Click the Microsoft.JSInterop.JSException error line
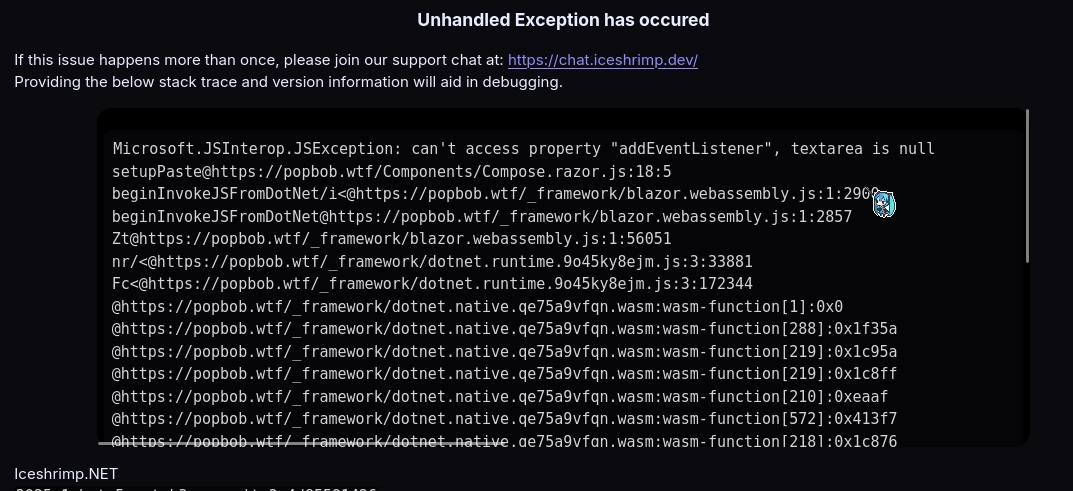Image resolution: width=1073 pixels, height=491 pixels. tap(523, 149)
